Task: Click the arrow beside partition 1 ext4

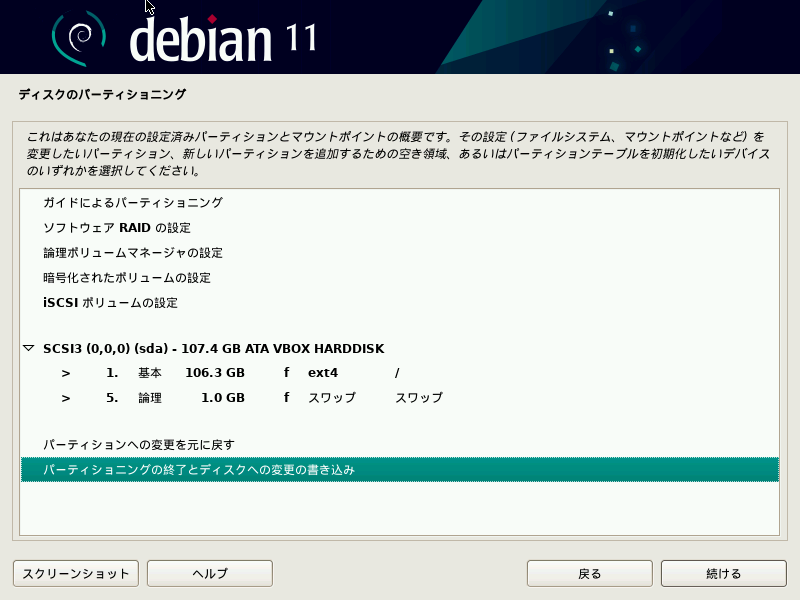Action: 66,373
